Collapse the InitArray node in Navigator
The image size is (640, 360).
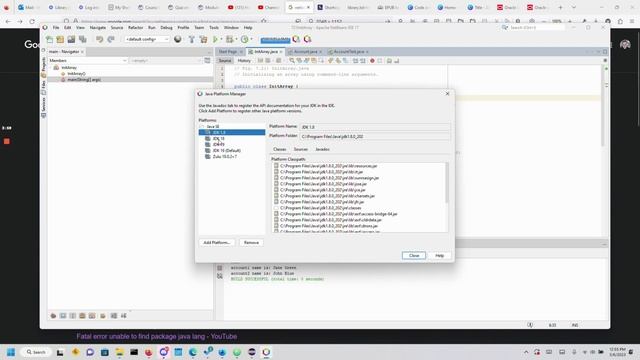(51, 68)
